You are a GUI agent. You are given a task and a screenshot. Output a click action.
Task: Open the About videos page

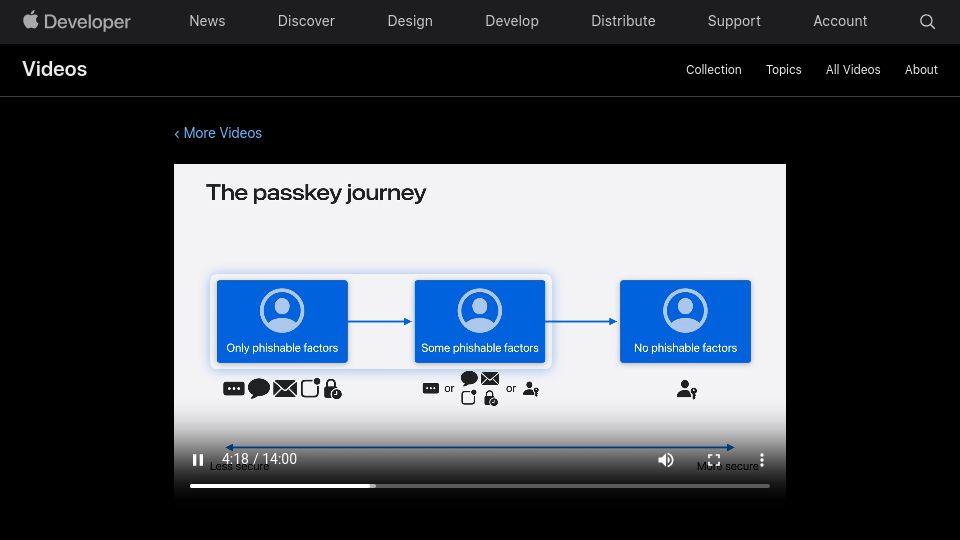pos(921,70)
